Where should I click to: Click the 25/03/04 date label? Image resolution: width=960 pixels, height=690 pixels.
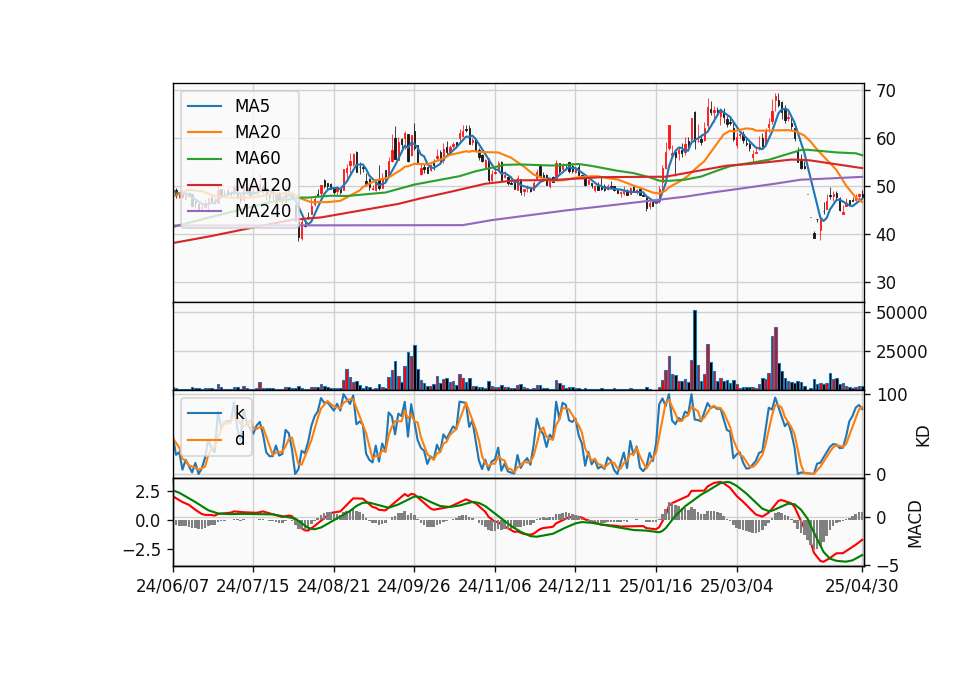point(737,586)
